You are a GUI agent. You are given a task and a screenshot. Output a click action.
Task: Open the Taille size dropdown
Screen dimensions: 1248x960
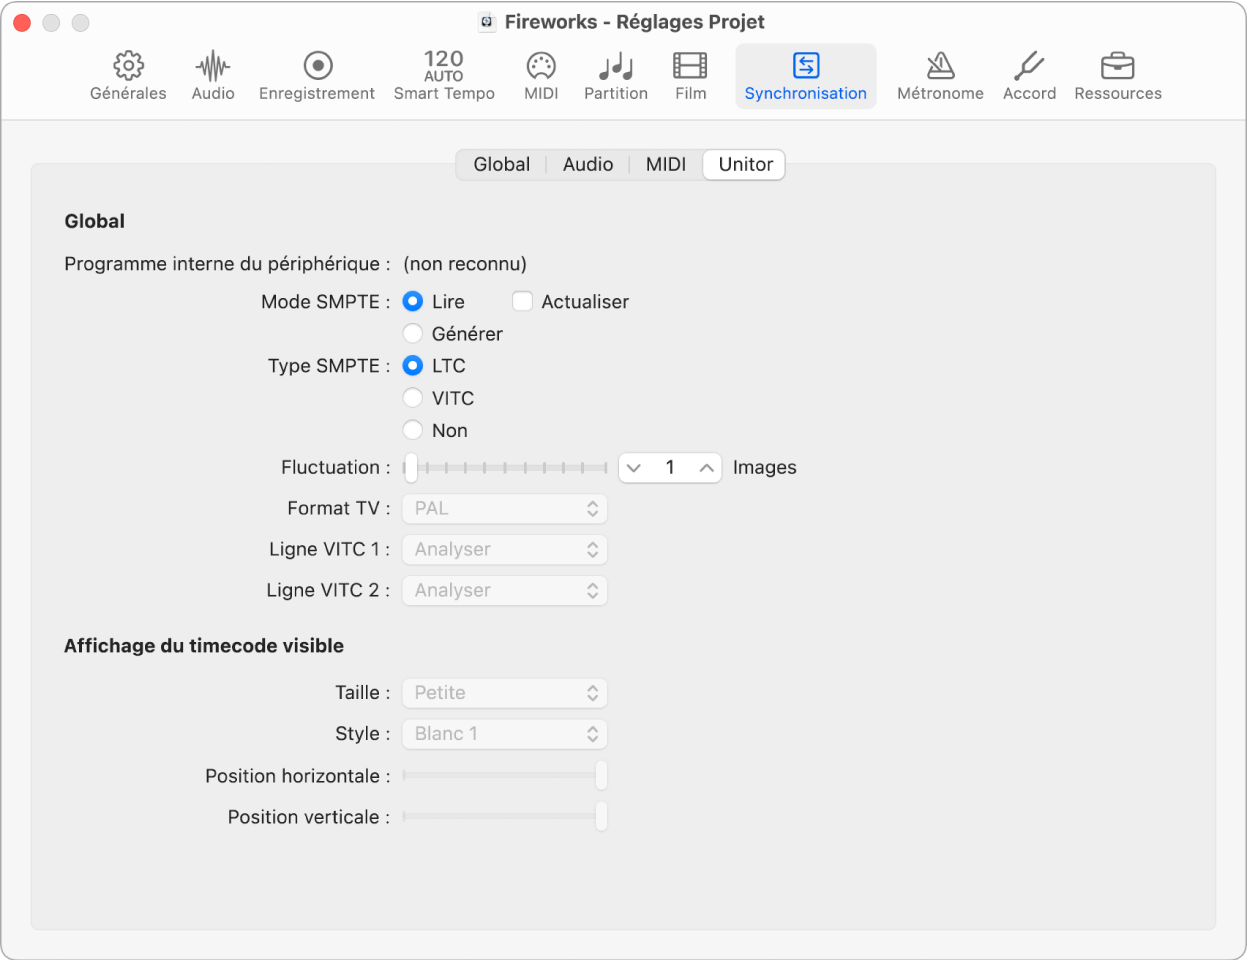click(x=505, y=693)
